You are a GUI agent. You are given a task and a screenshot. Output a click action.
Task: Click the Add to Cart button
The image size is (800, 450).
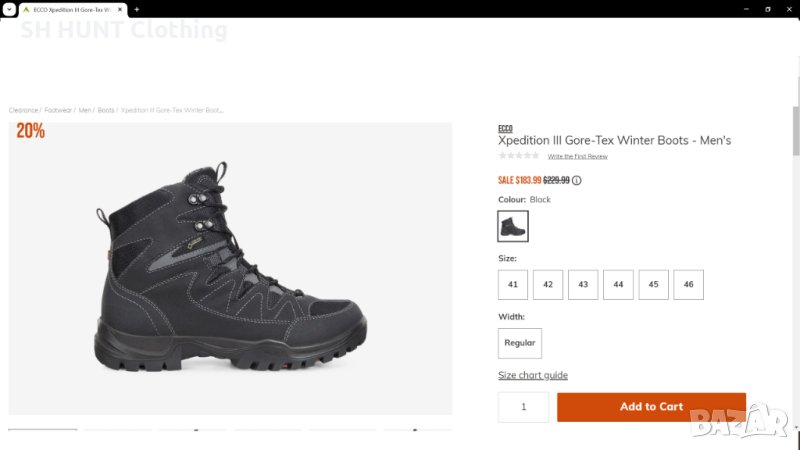pos(651,407)
